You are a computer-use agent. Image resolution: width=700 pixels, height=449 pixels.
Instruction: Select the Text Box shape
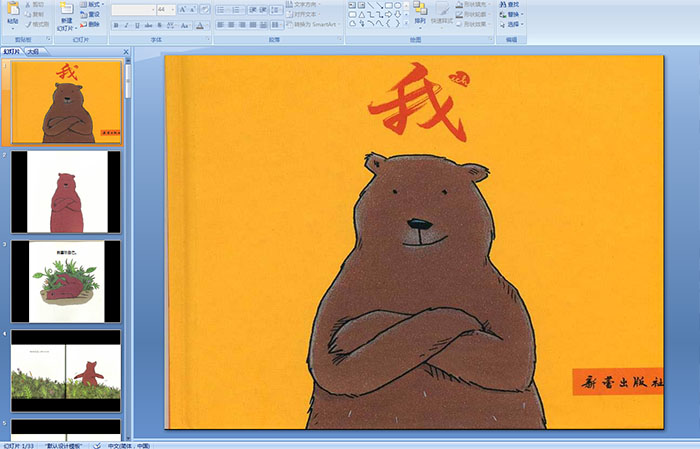(x=352, y=5)
